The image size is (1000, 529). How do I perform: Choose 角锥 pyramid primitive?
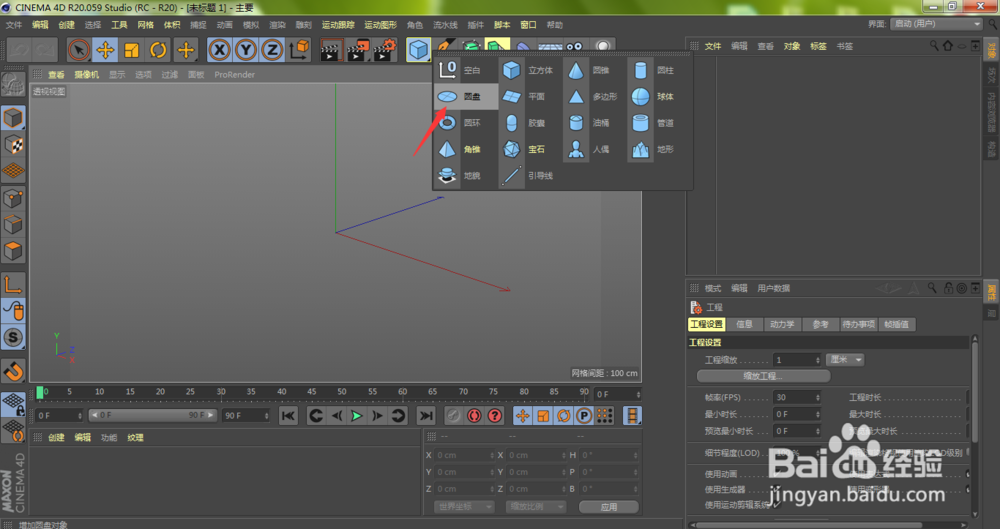pyautogui.click(x=466, y=149)
